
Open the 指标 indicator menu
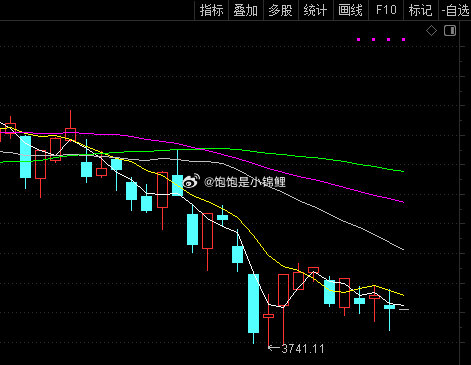tap(211, 10)
